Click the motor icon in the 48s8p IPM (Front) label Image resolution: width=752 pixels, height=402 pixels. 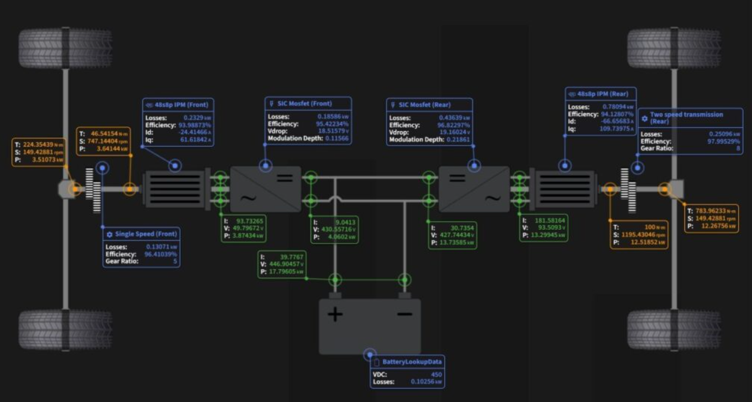tap(149, 105)
